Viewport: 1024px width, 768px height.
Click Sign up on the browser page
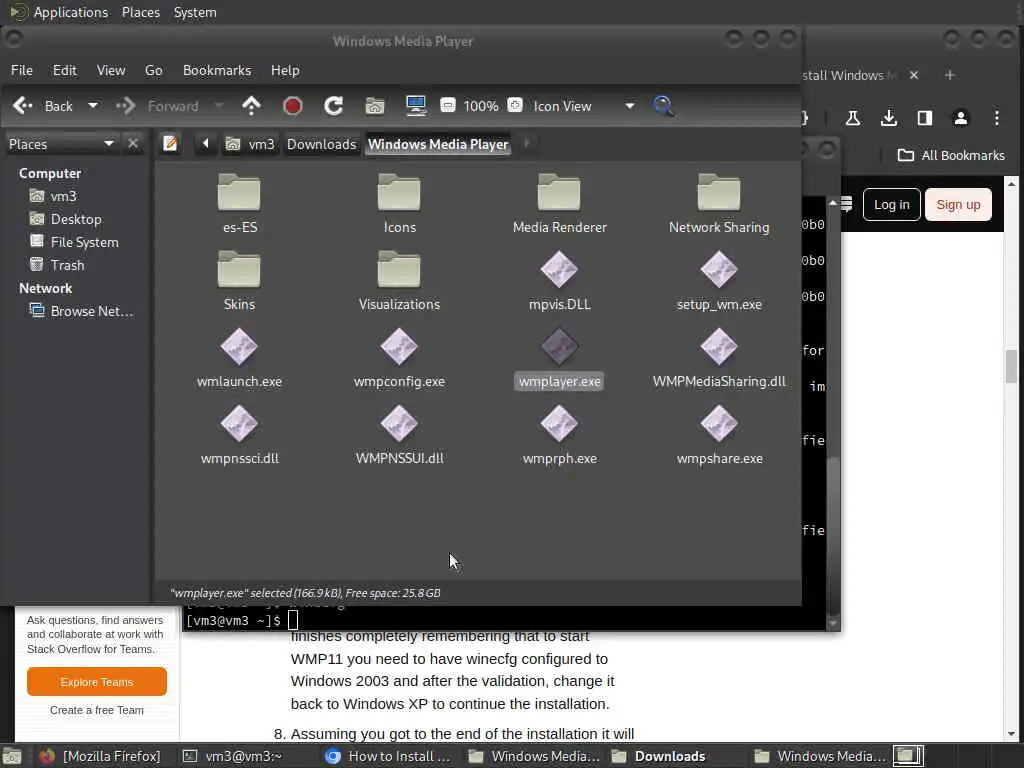958,204
